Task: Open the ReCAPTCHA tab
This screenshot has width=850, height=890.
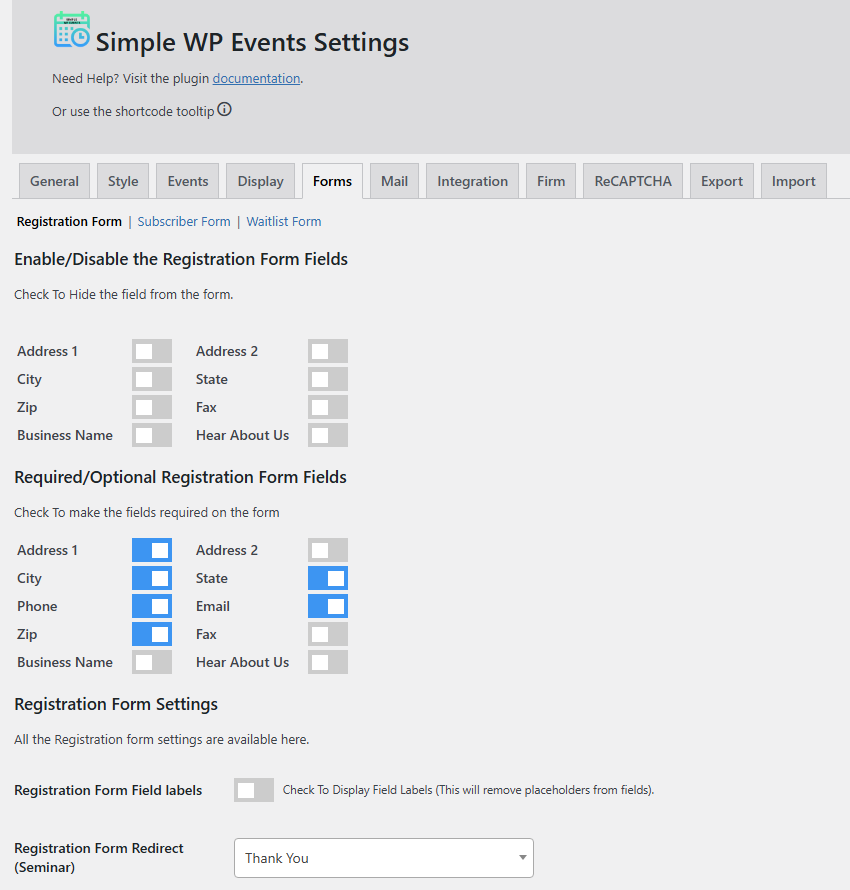Action: [x=633, y=181]
